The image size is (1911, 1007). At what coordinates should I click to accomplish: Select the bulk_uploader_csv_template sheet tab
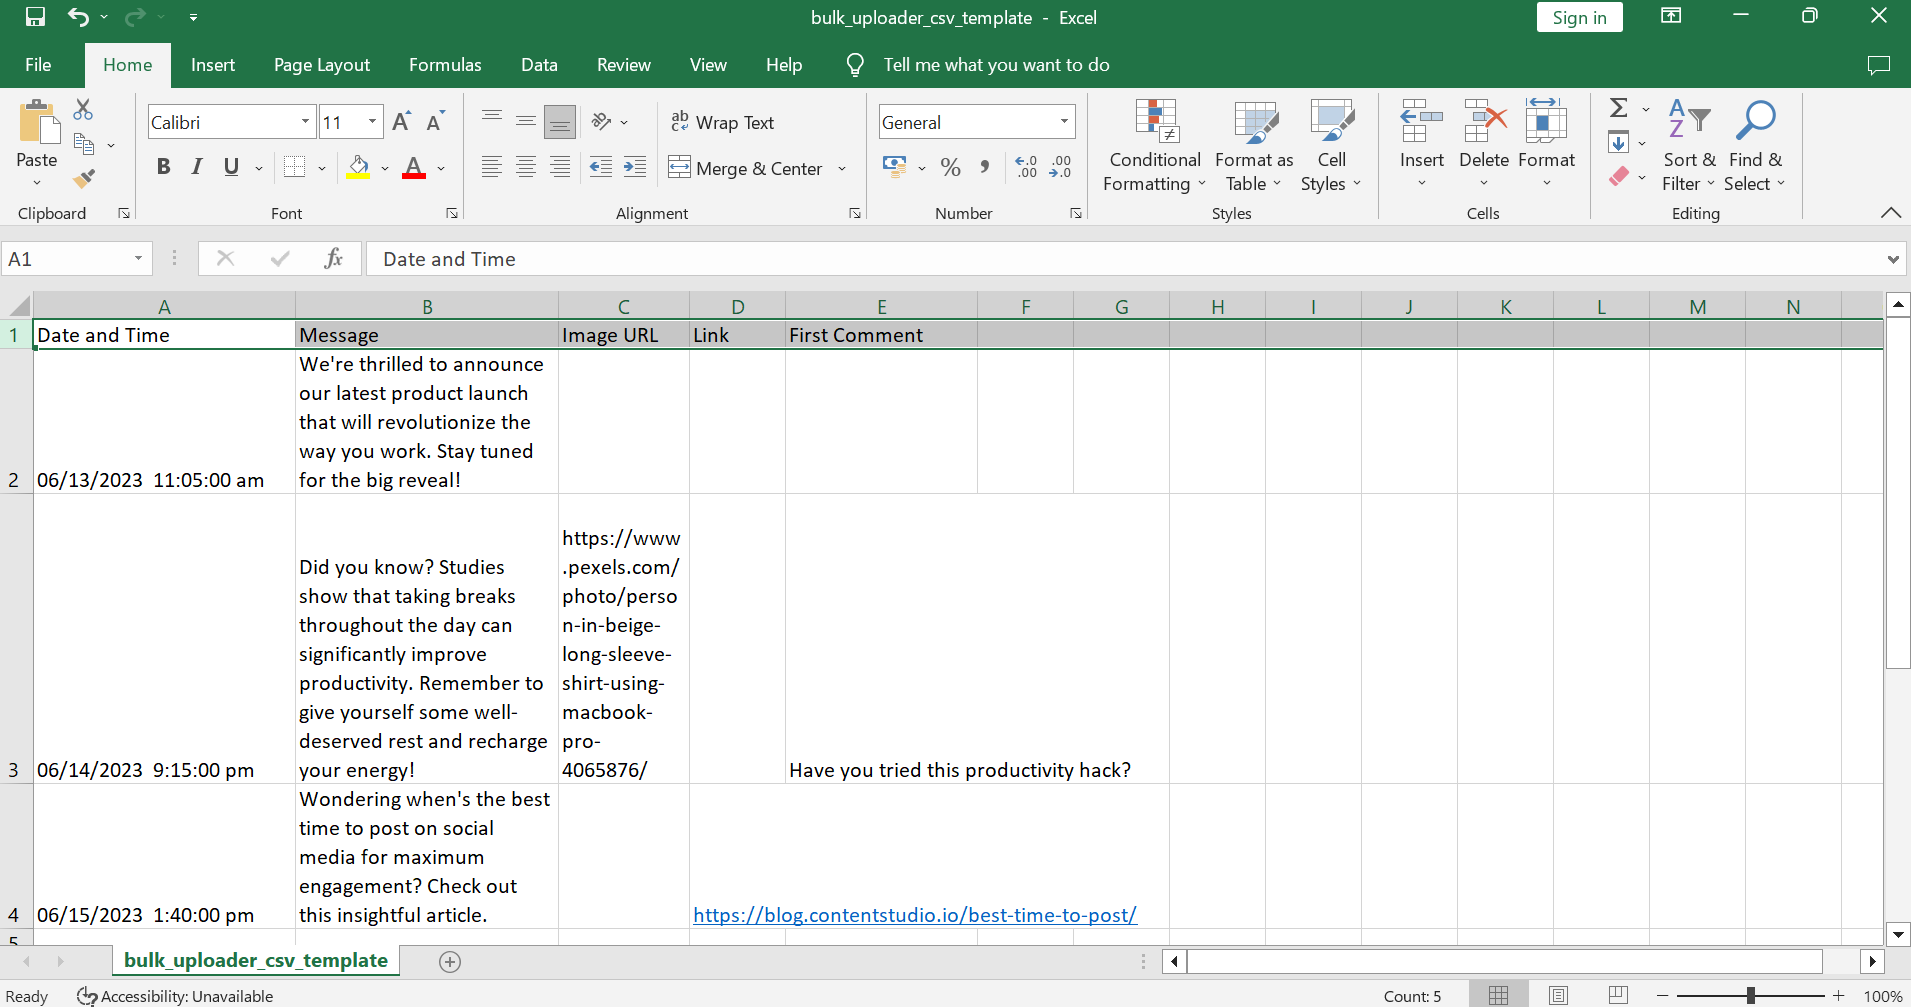pyautogui.click(x=256, y=961)
